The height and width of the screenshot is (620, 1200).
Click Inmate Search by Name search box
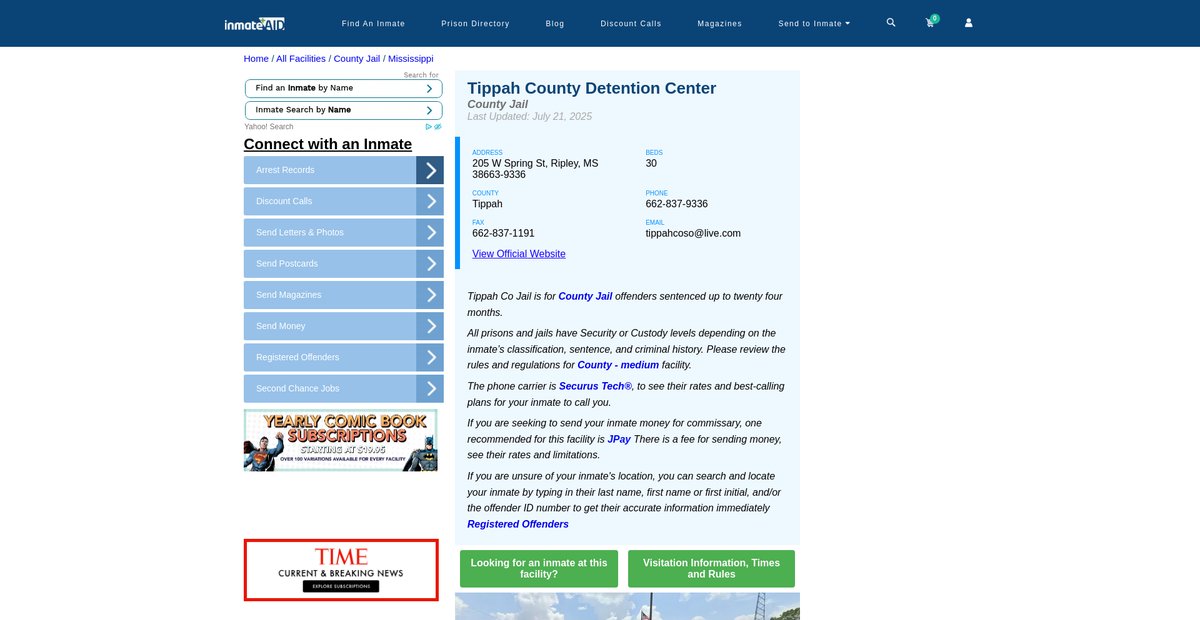343,110
